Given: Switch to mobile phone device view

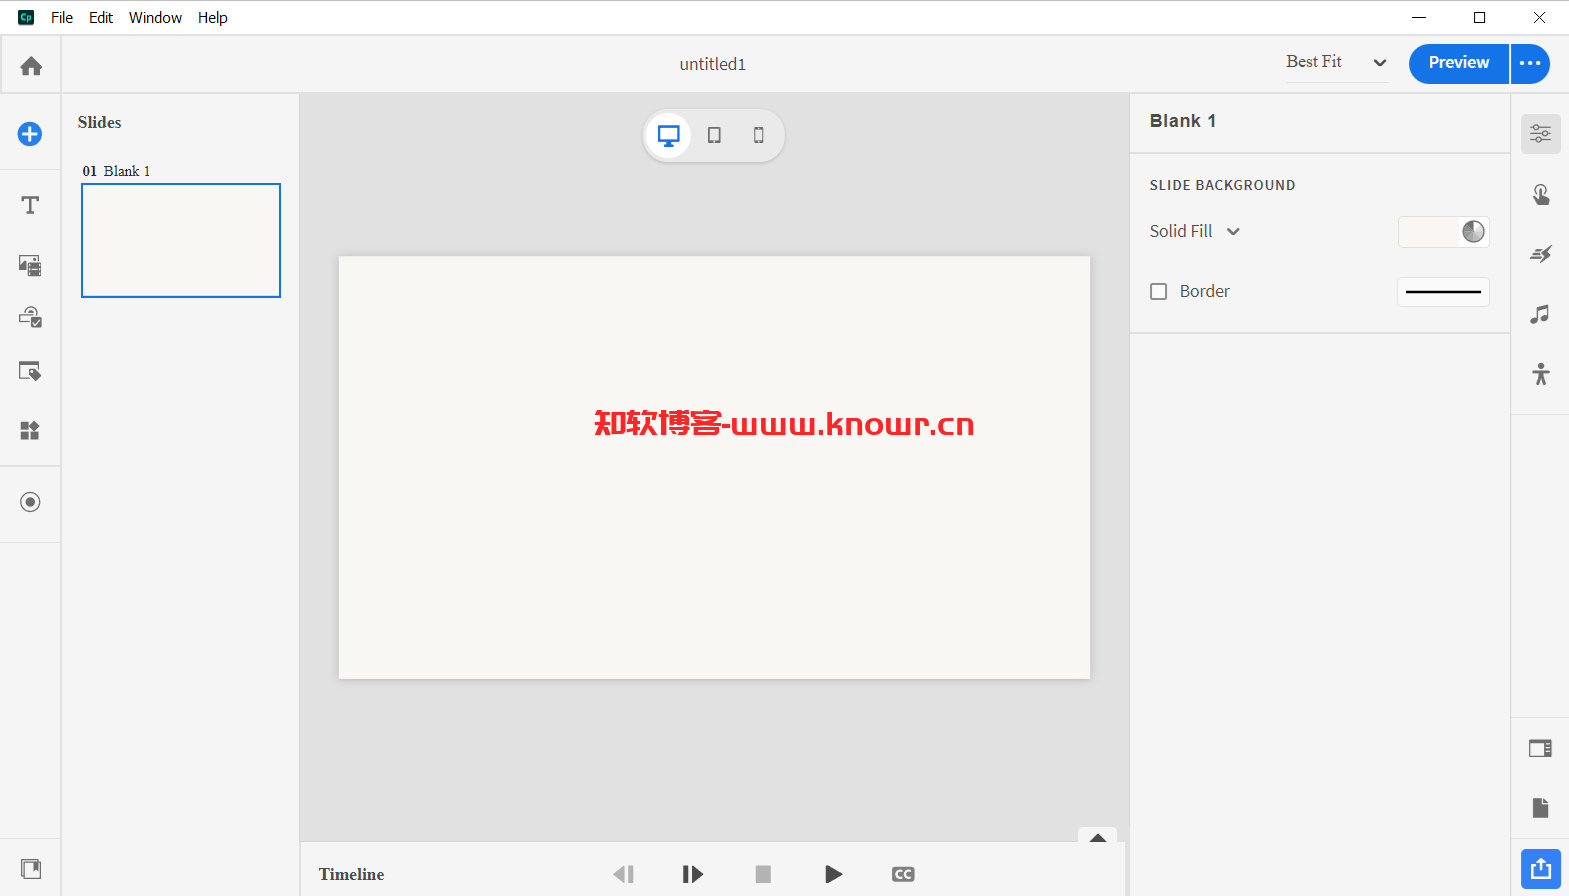Looking at the screenshot, I should coord(758,135).
